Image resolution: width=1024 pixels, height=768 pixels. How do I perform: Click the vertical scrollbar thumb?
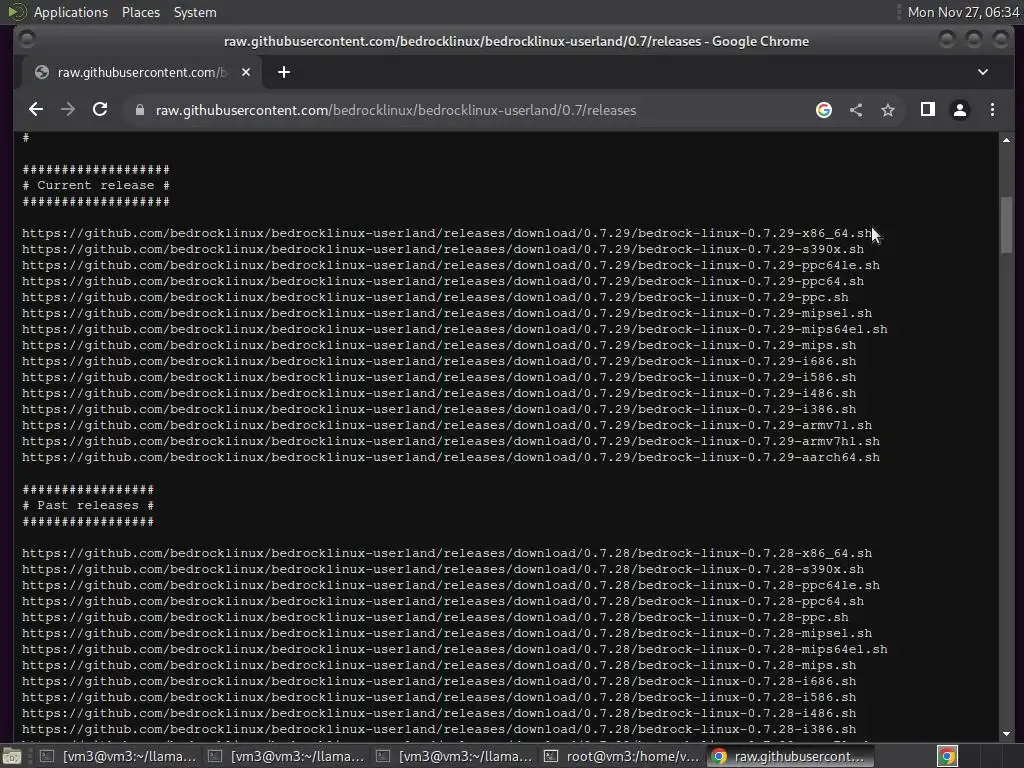click(1006, 225)
